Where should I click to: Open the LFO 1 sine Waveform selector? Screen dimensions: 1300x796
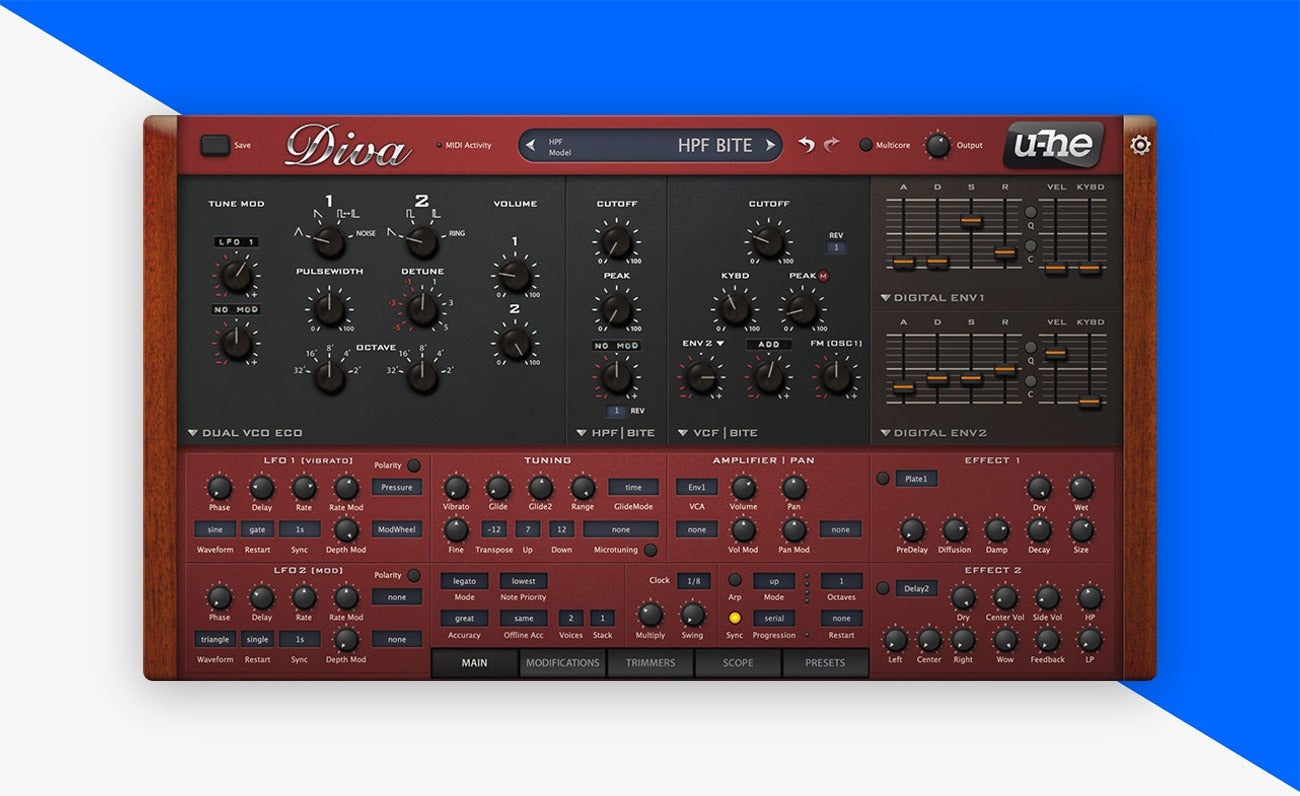[215, 529]
